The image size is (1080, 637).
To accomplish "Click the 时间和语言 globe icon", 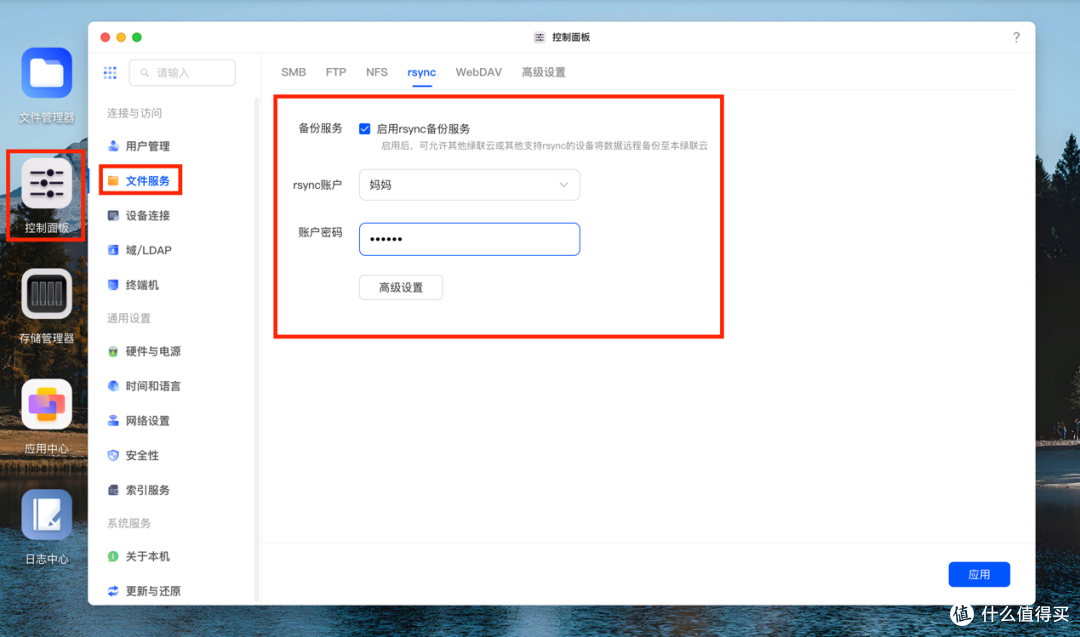I will (x=113, y=386).
